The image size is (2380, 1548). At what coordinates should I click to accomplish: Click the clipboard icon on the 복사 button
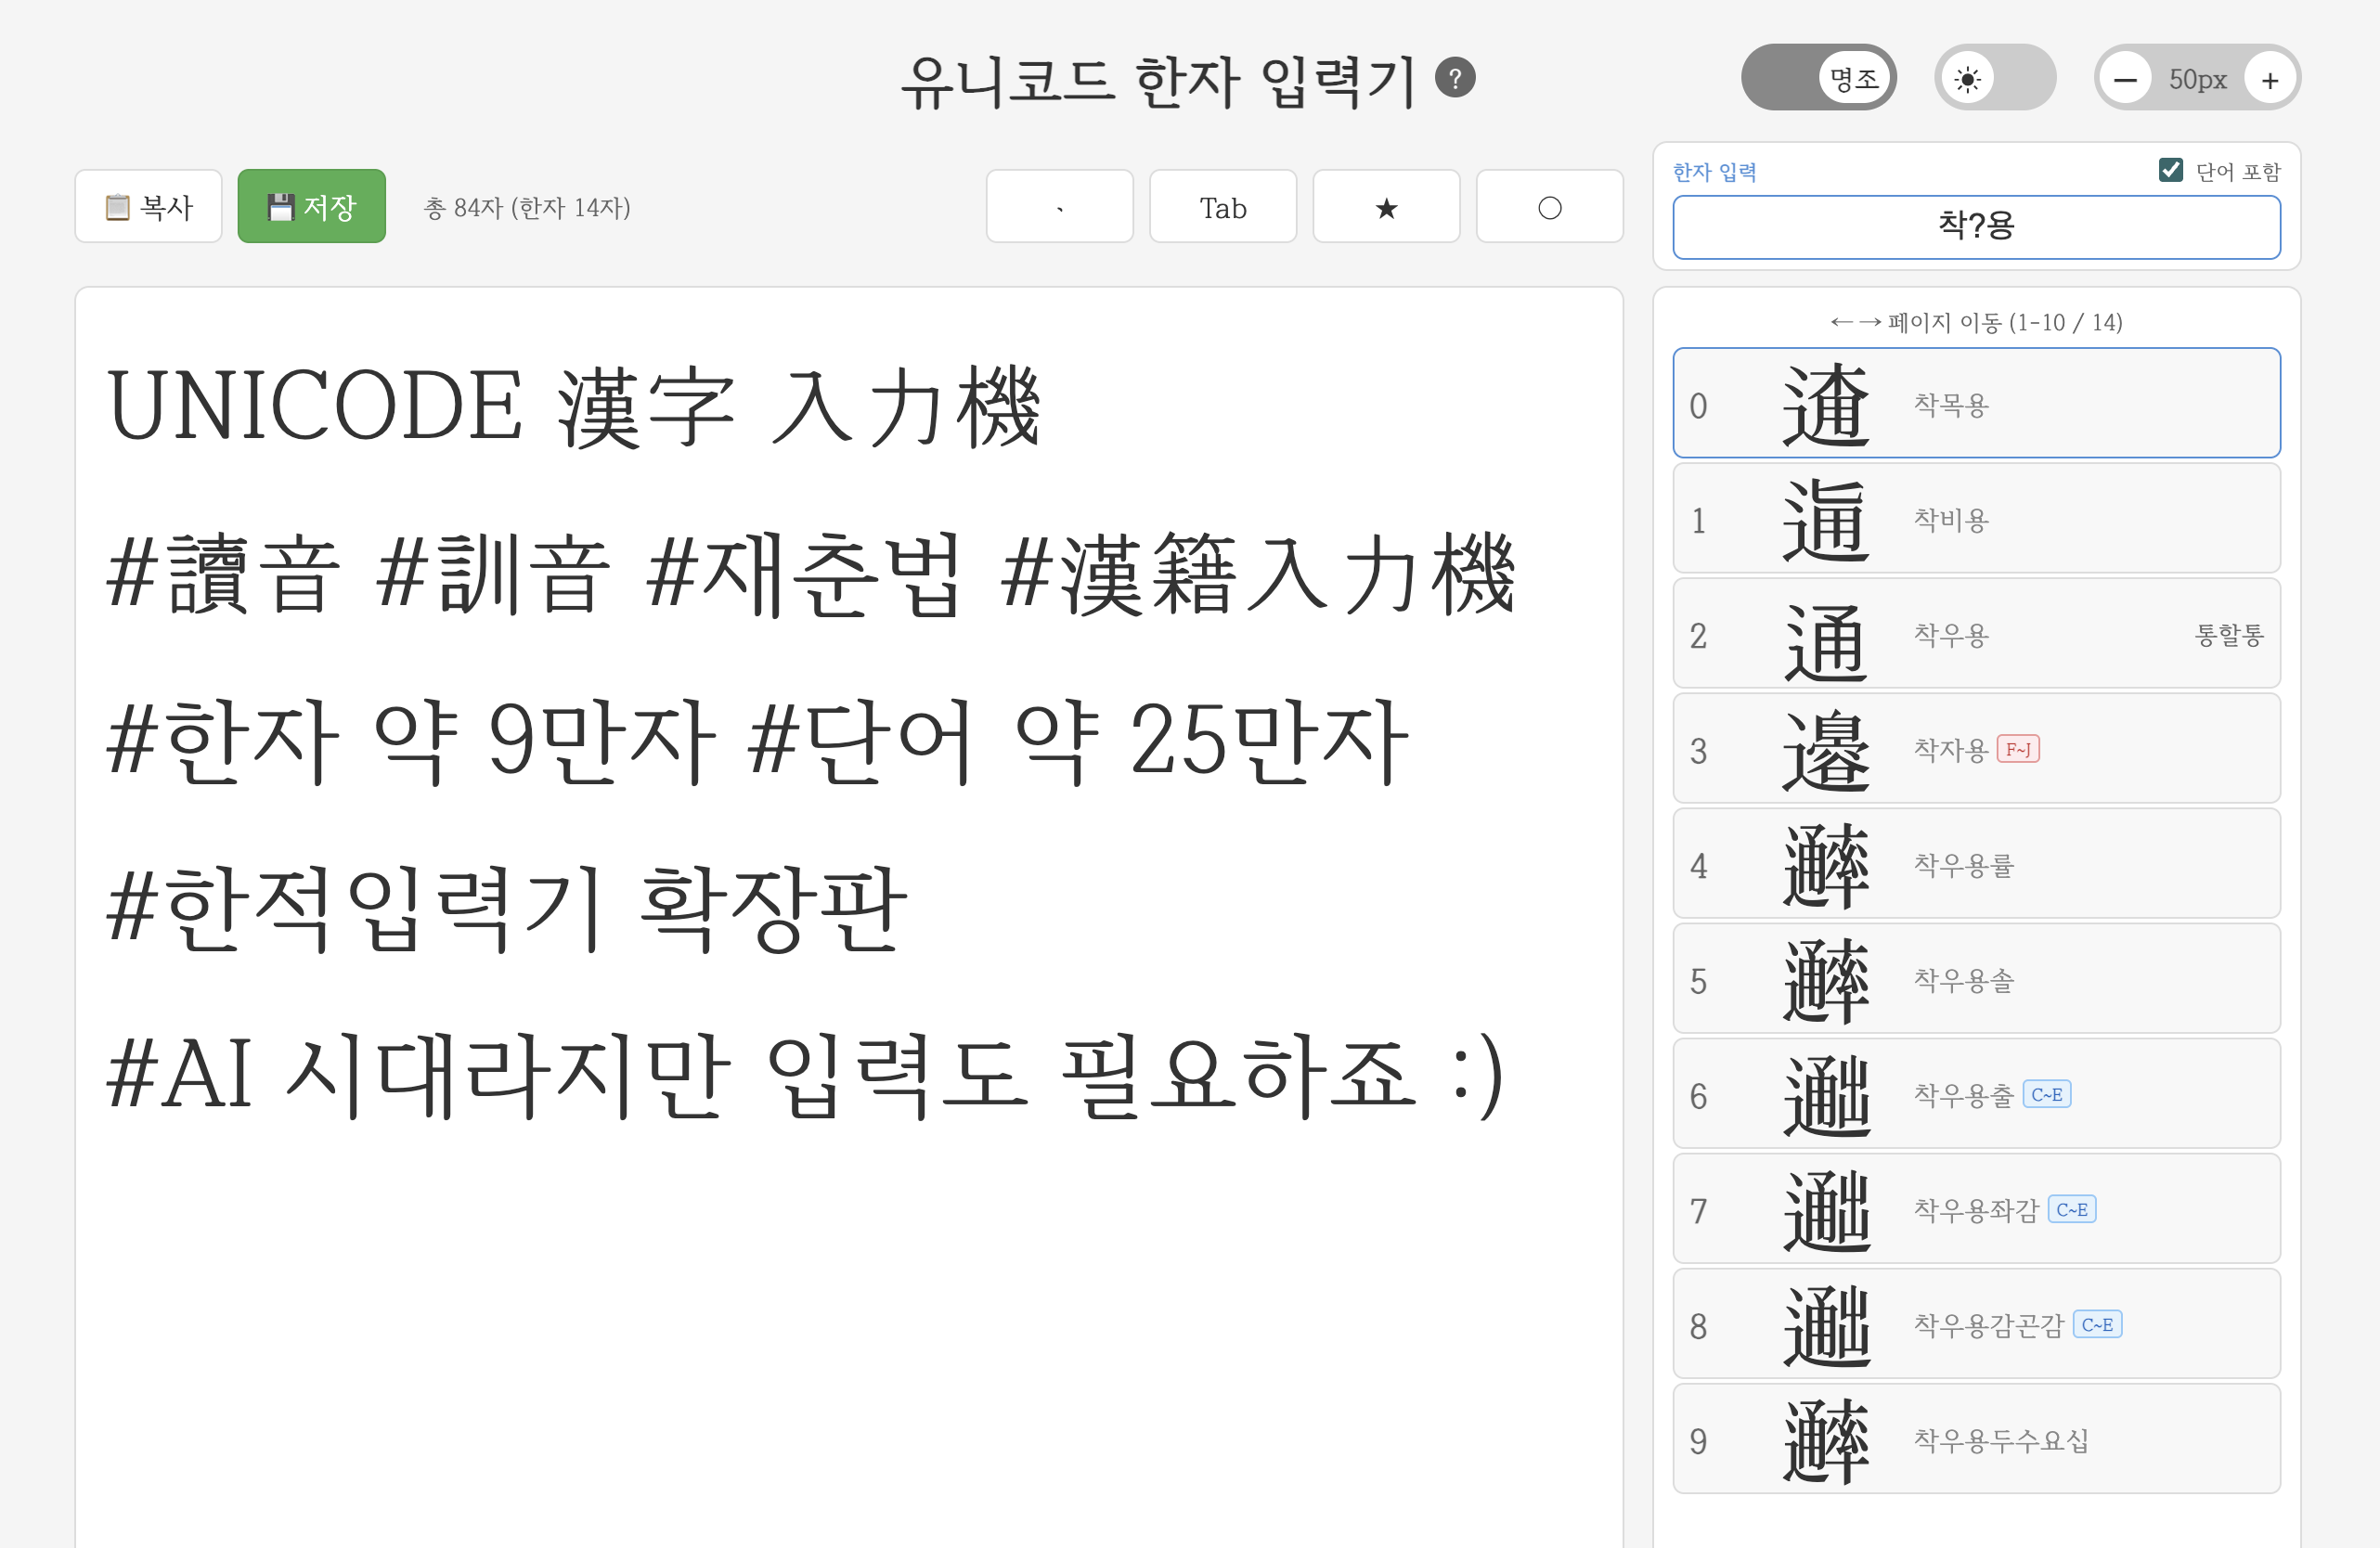[119, 206]
